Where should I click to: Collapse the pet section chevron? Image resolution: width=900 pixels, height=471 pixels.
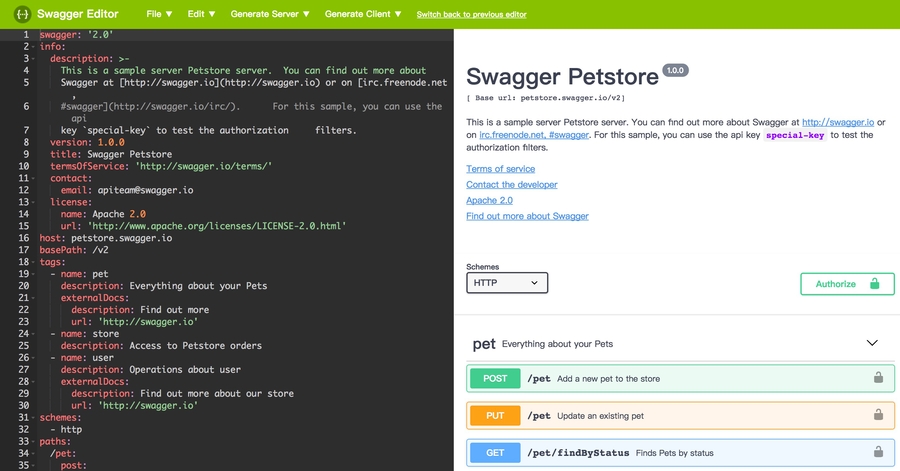[872, 343]
